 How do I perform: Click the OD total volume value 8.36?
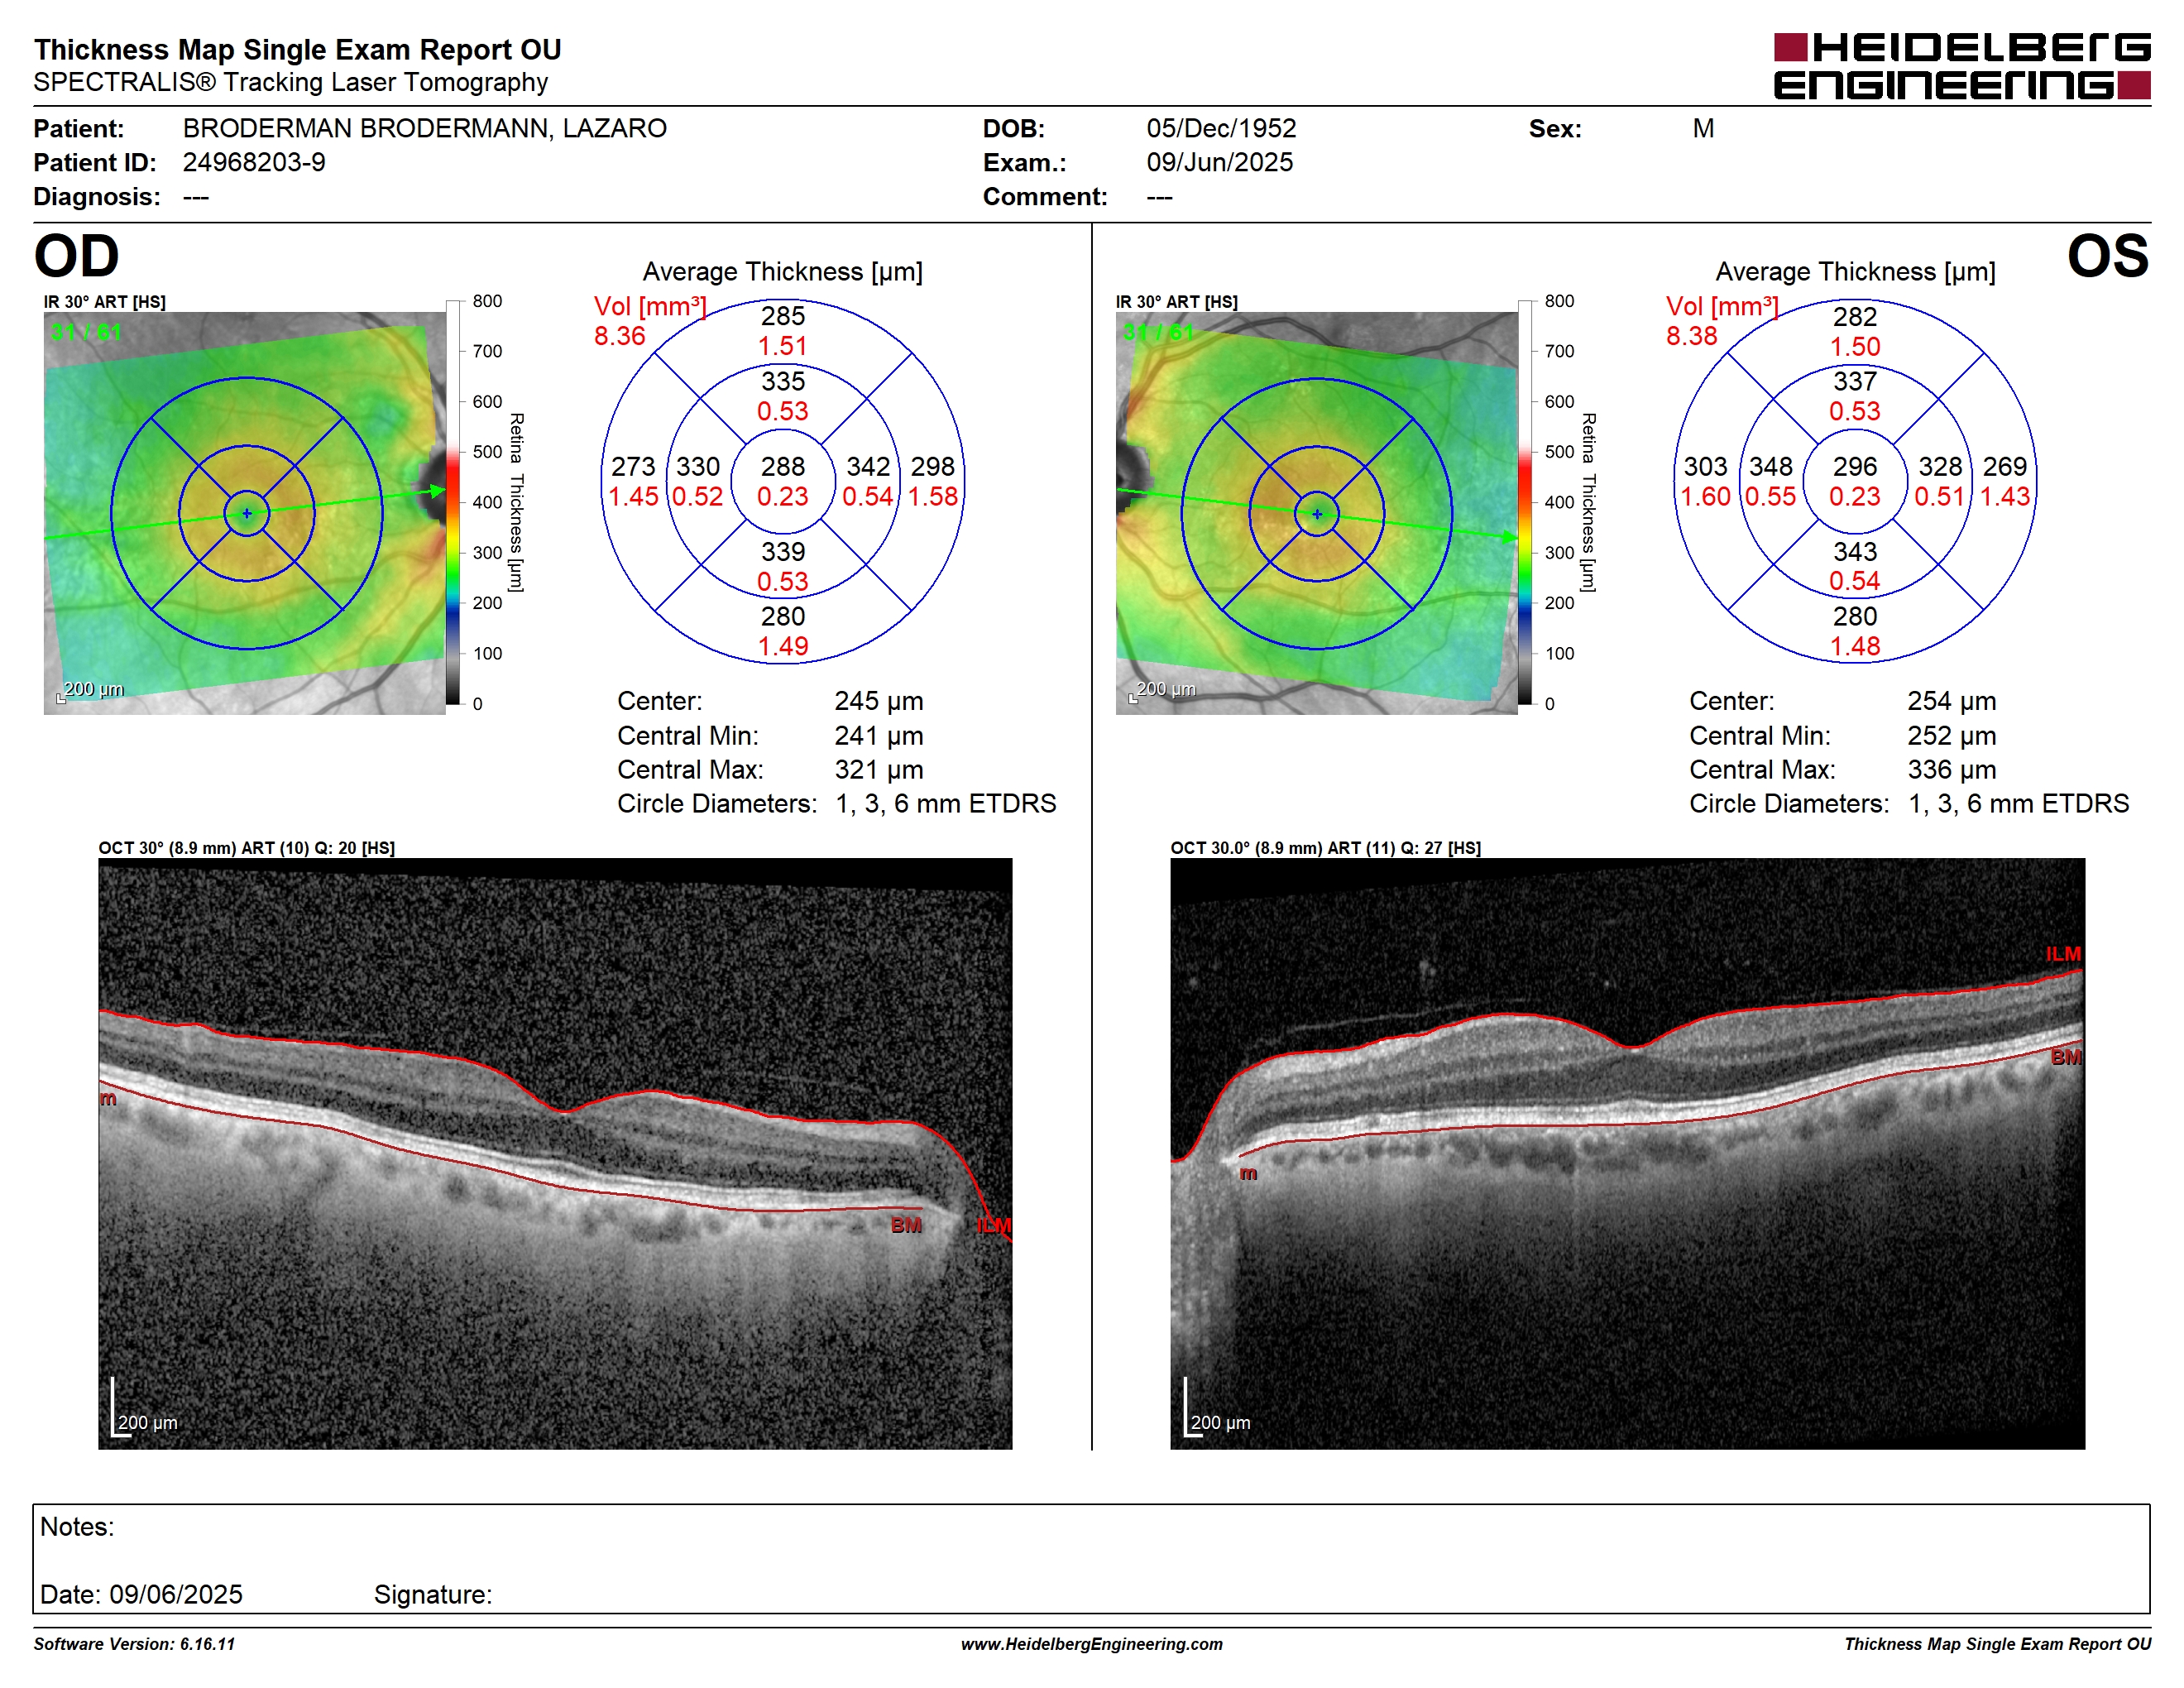tap(620, 336)
